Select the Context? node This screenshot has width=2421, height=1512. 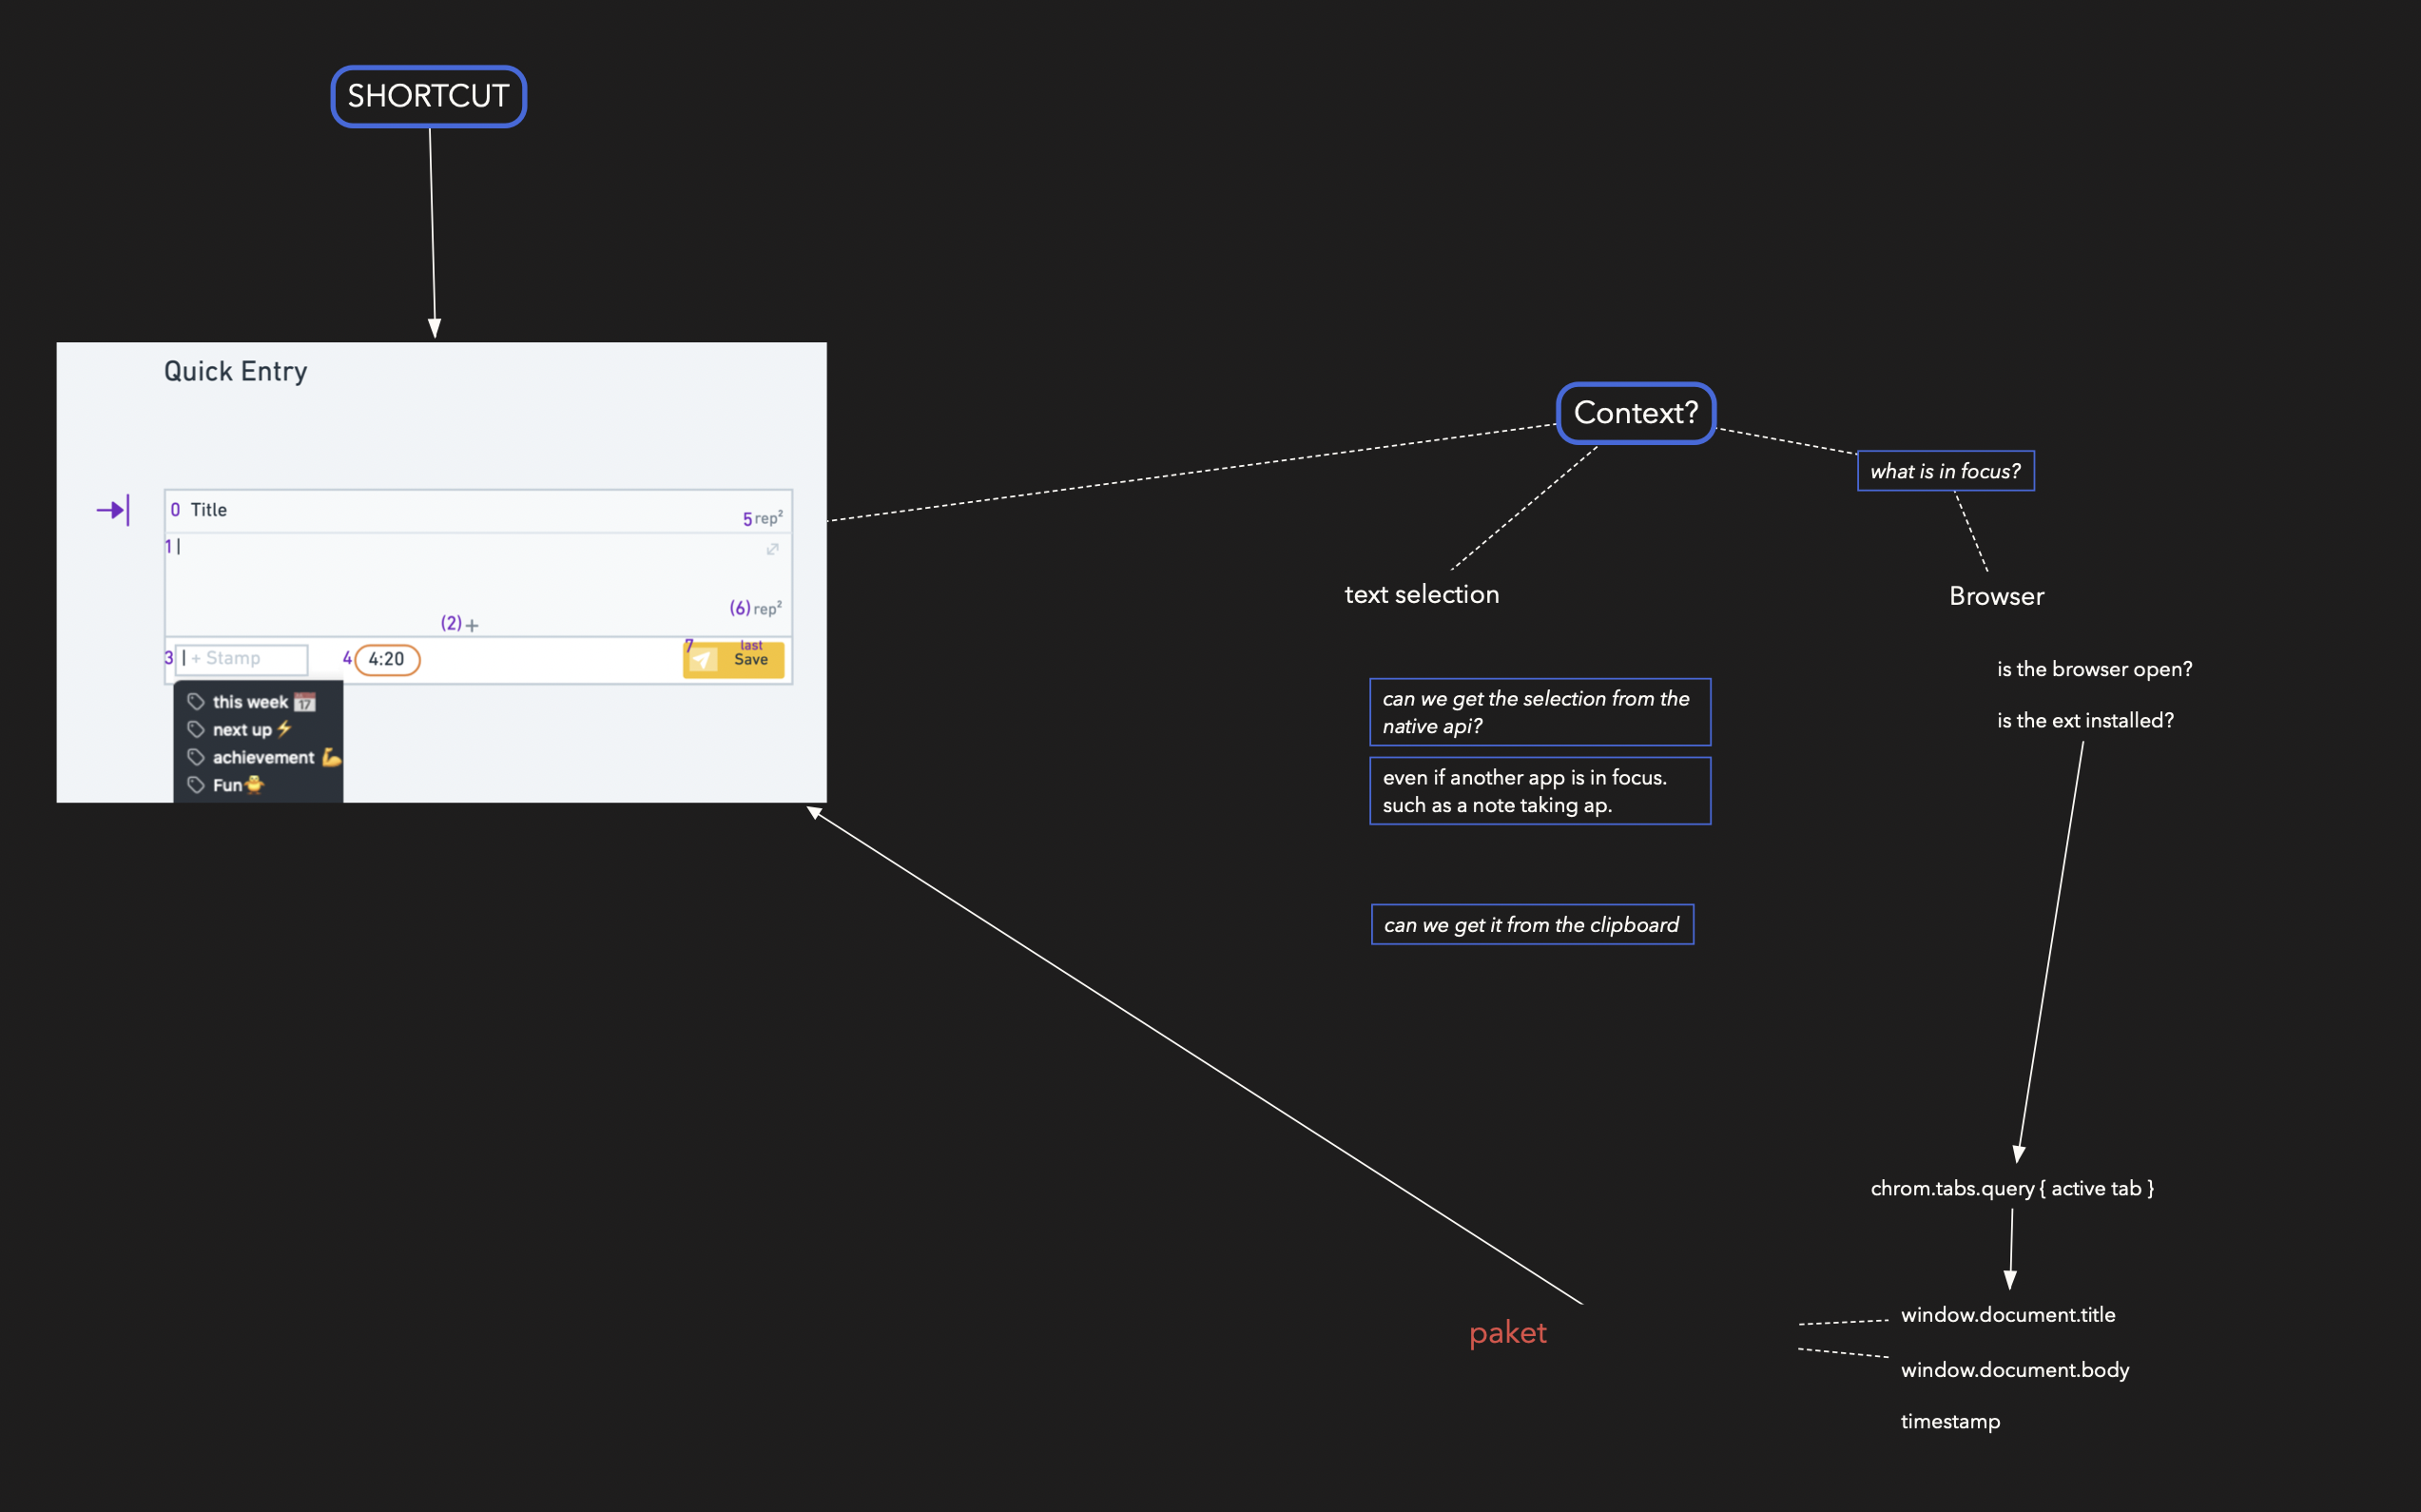coord(1635,413)
